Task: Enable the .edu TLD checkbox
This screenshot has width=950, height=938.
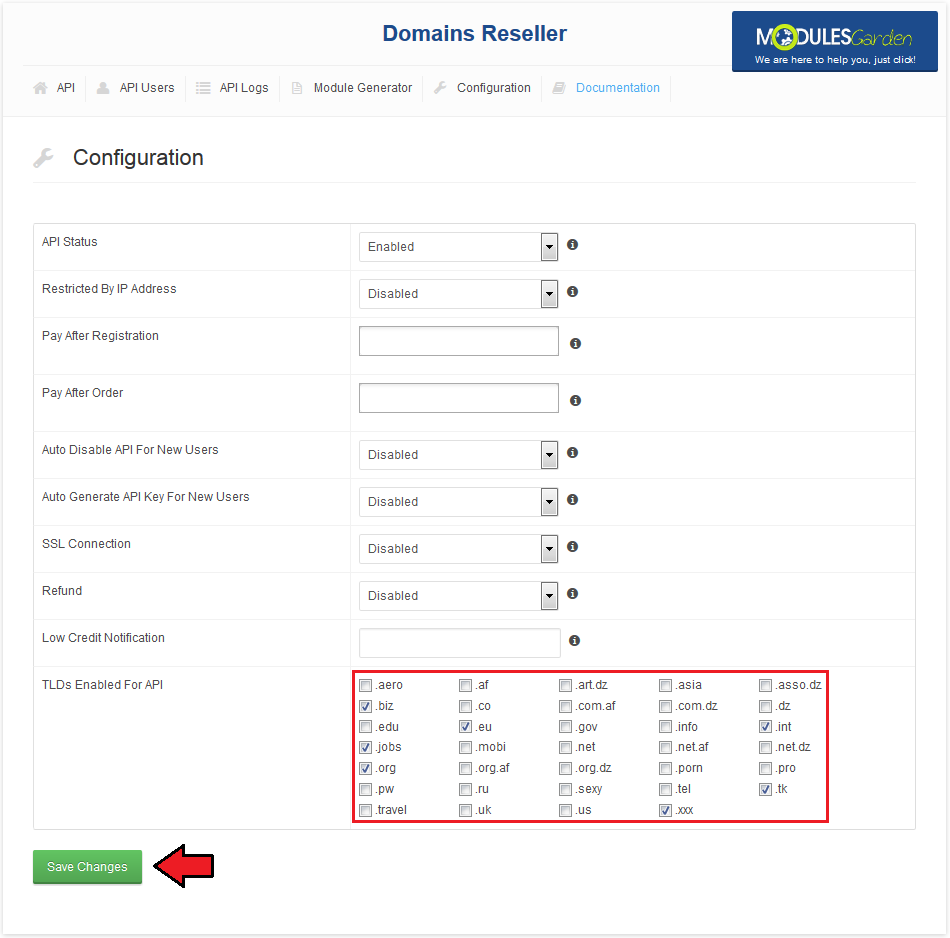Action: [x=365, y=727]
